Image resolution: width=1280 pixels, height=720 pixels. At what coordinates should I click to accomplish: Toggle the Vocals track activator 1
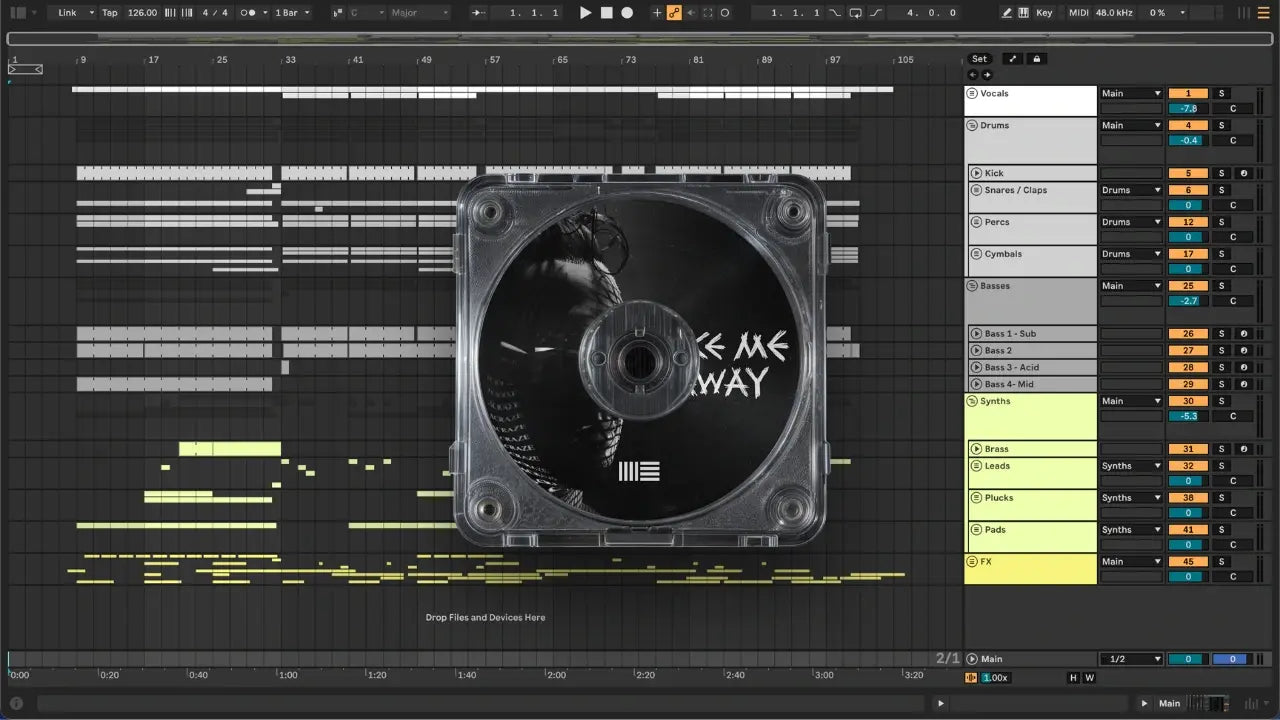(1188, 93)
